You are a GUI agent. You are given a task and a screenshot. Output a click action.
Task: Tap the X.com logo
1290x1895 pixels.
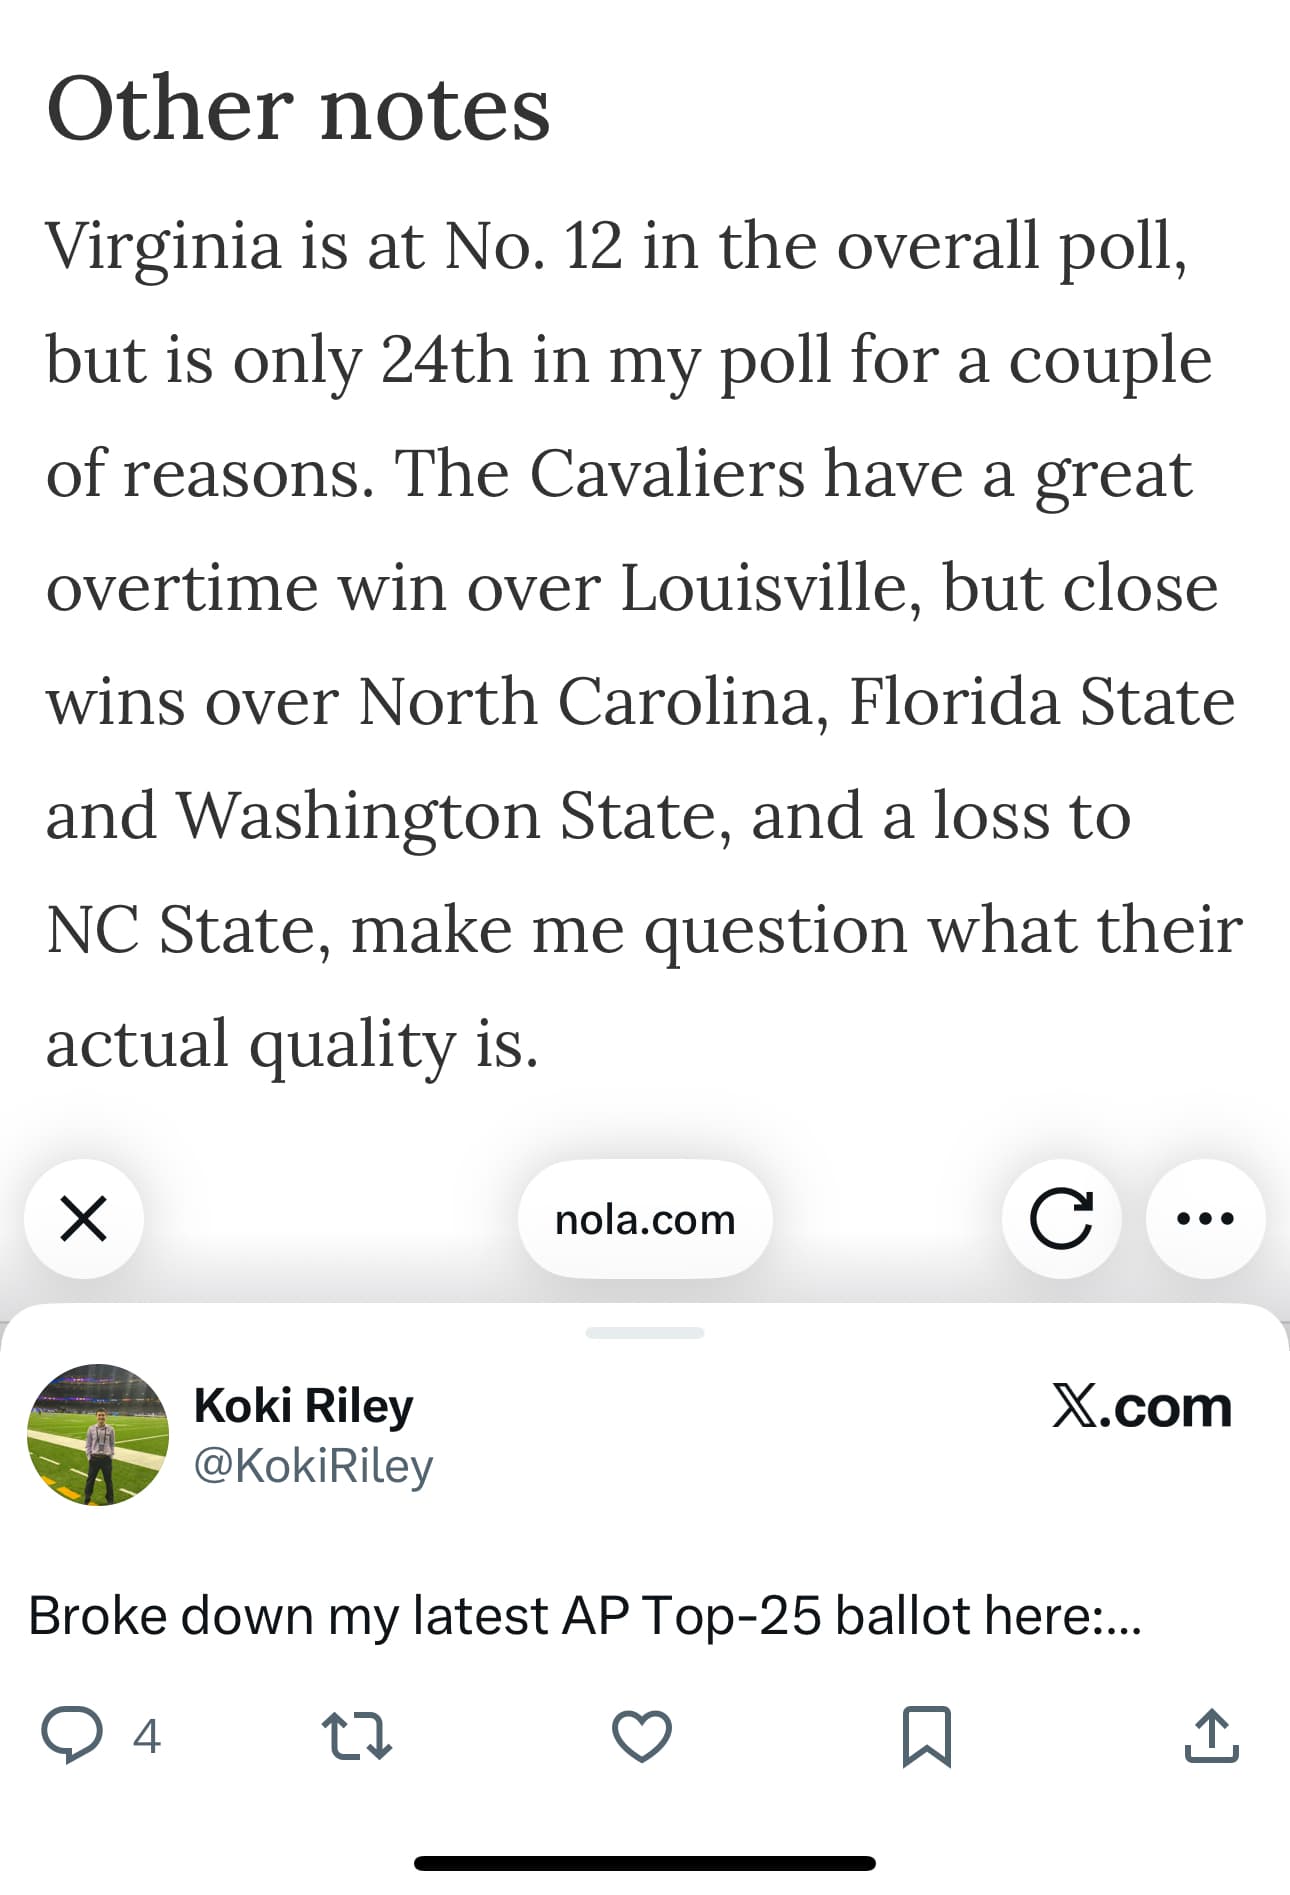click(x=1141, y=1407)
